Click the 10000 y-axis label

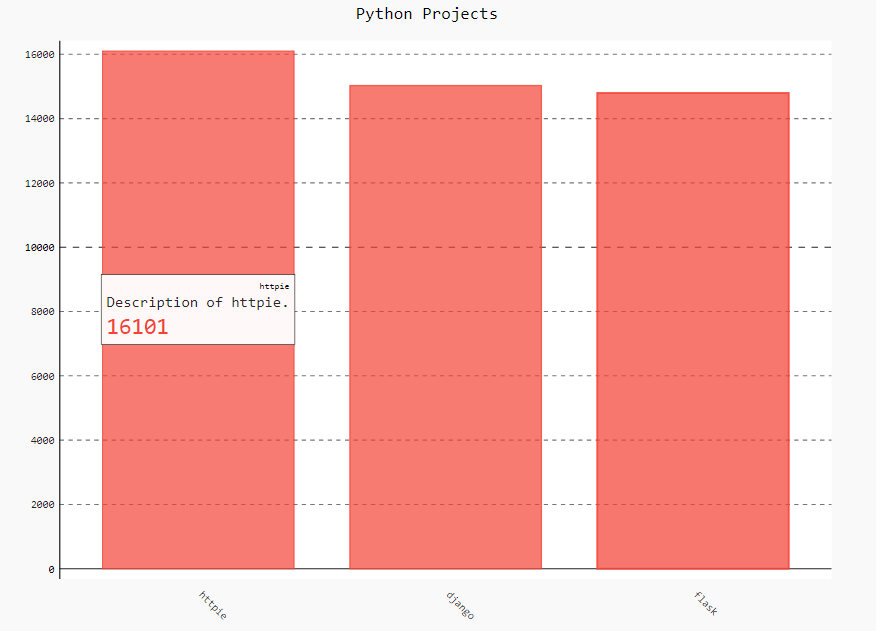pyautogui.click(x=39, y=247)
